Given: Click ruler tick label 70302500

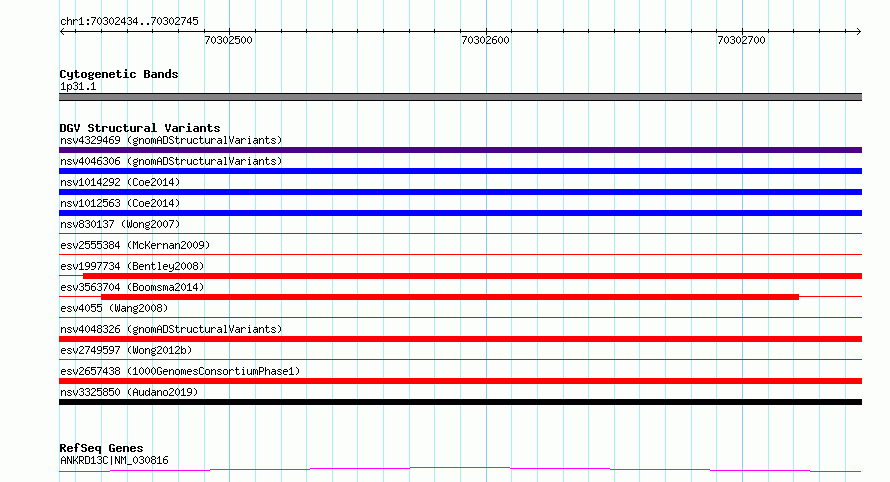Looking at the screenshot, I should tap(229, 40).
